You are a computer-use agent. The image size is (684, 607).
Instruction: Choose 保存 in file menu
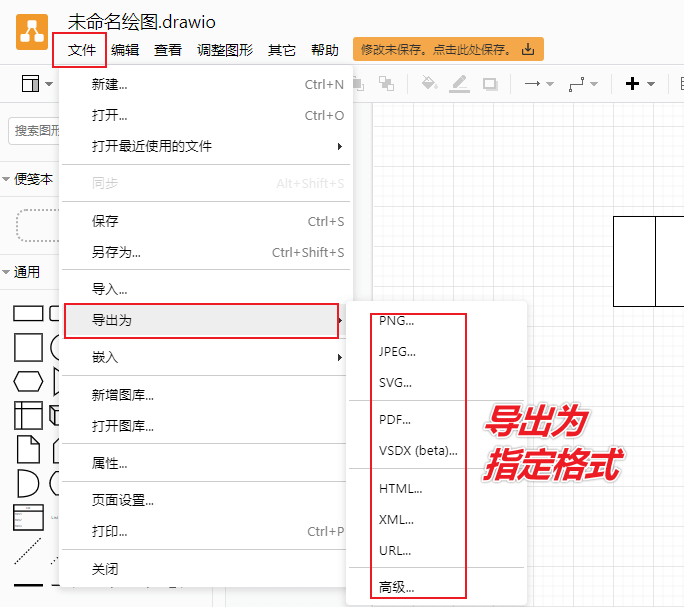pyautogui.click(x=206, y=221)
